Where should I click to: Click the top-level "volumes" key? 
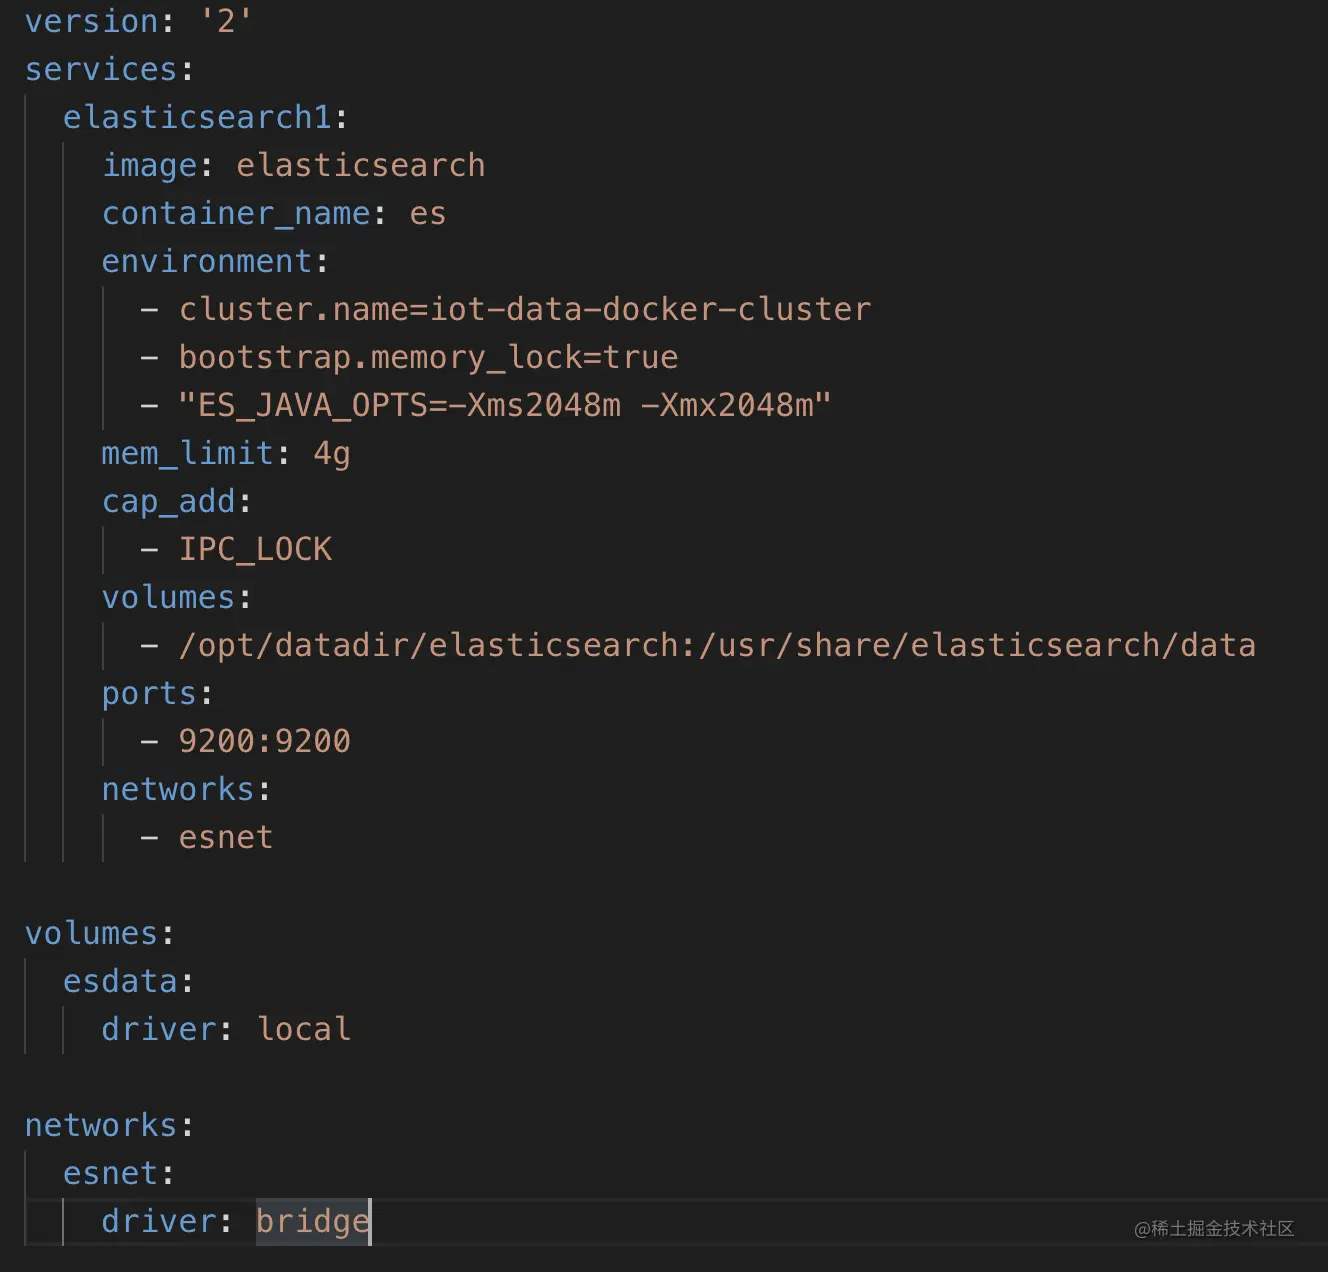[91, 933]
